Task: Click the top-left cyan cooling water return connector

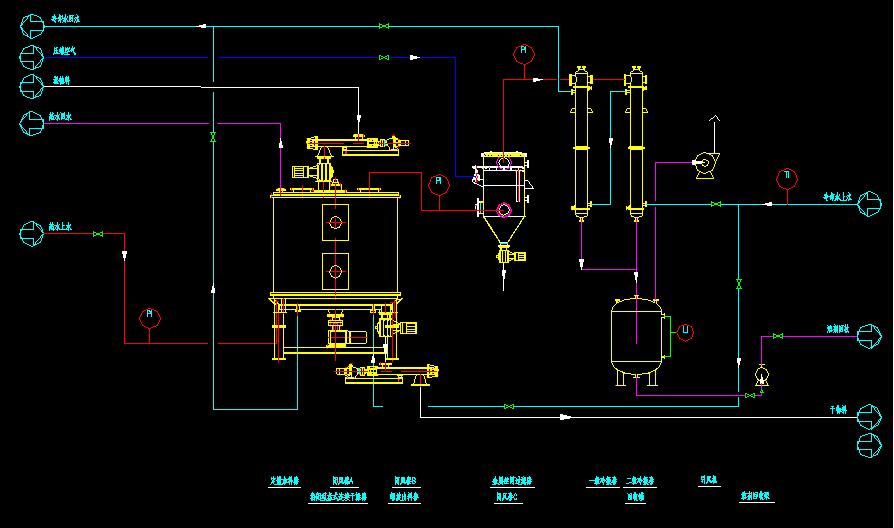Action: point(32,22)
